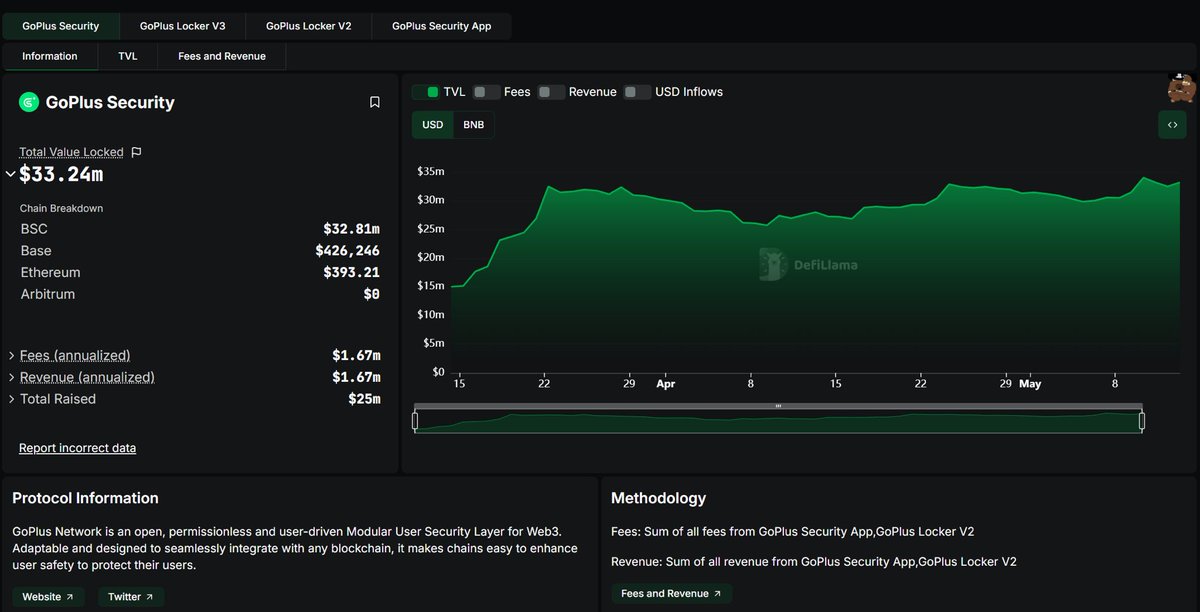The height and width of the screenshot is (612, 1200).
Task: Click the Chain Breakdown heading
Action: coord(61,208)
